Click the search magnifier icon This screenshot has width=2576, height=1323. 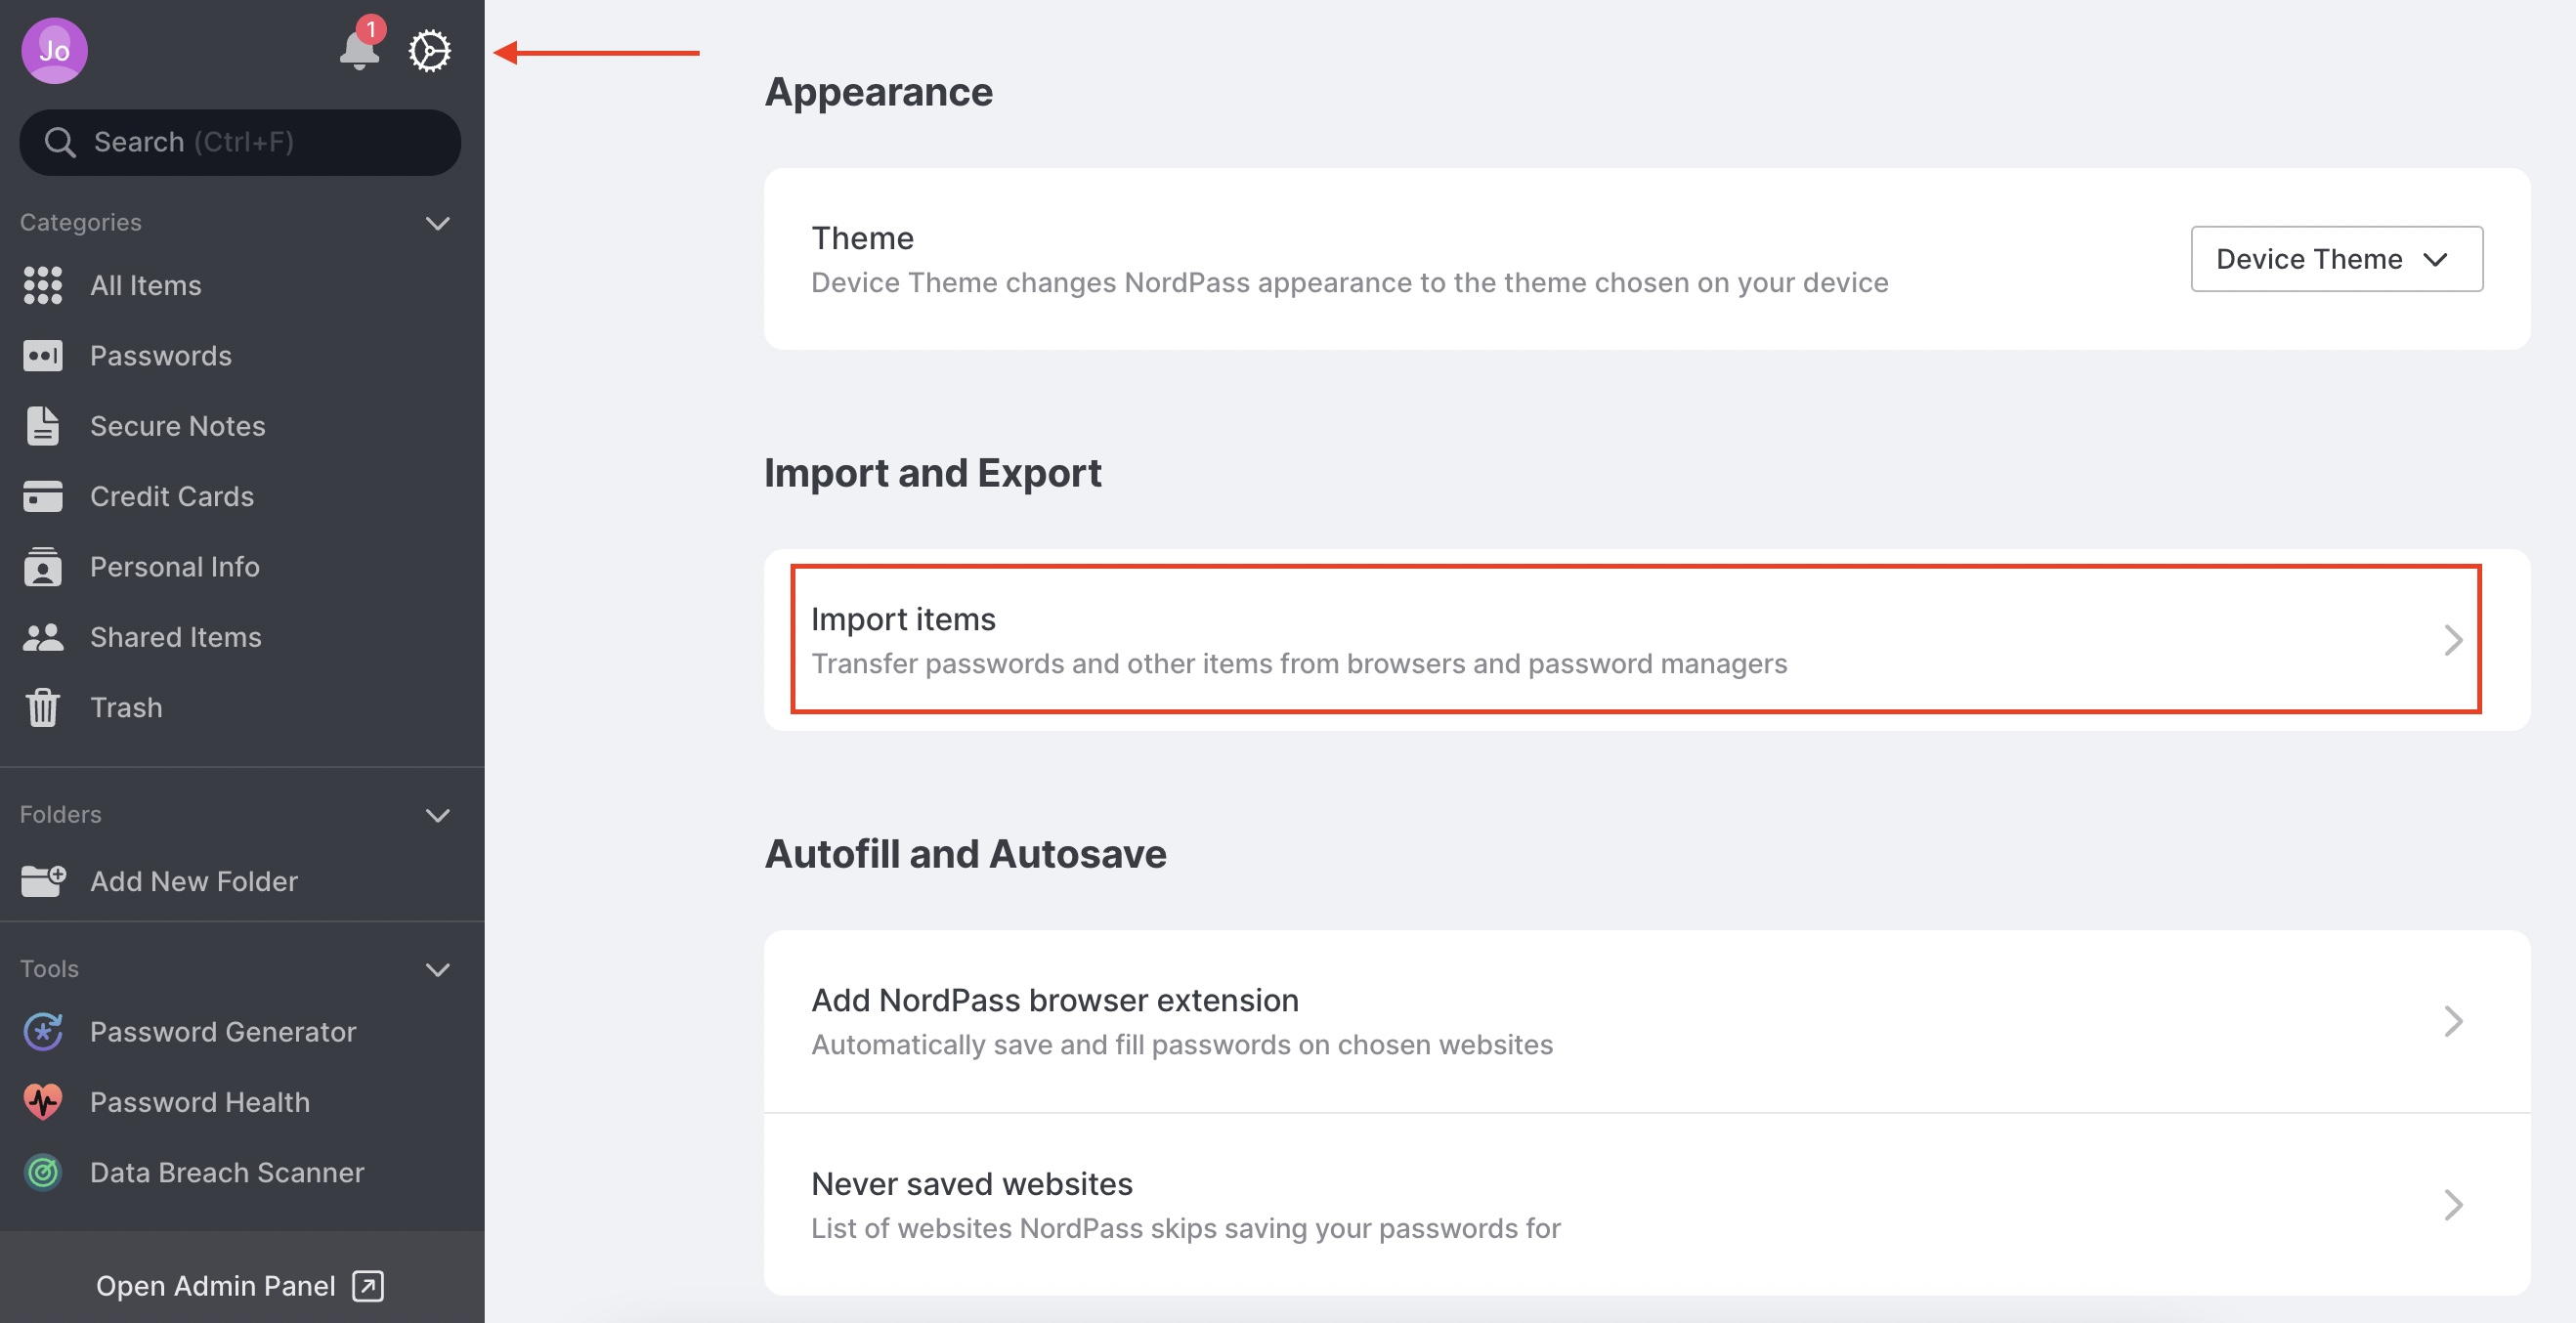(60, 142)
